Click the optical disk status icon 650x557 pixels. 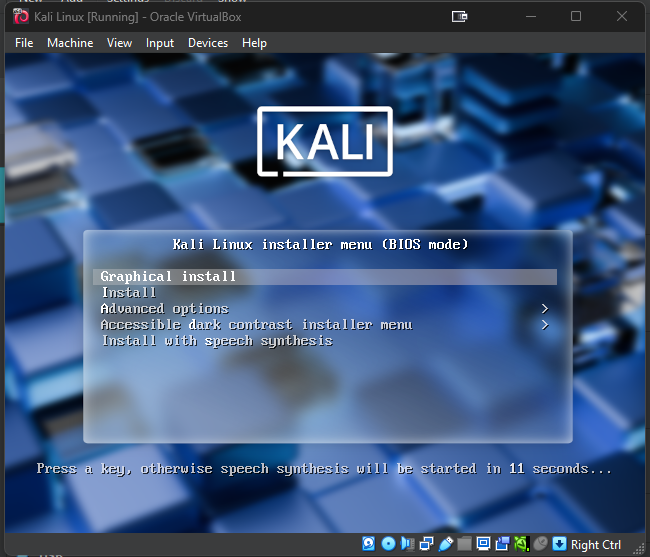[388, 543]
